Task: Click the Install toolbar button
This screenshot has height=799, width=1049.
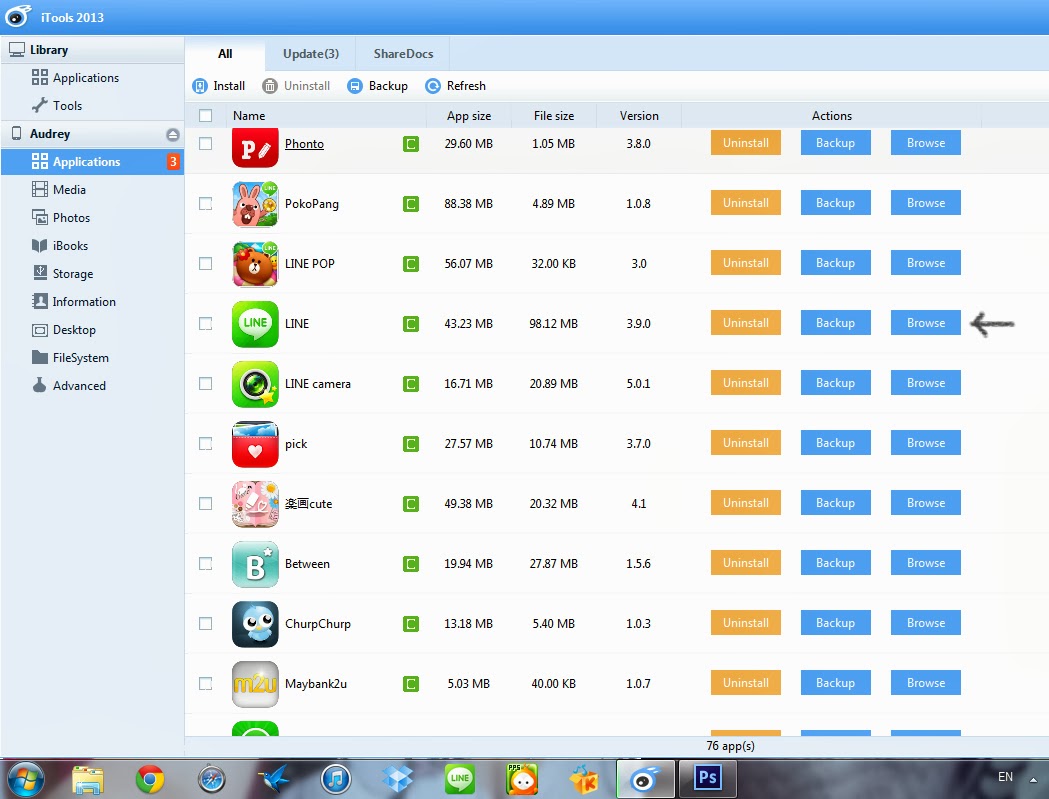Action: point(219,86)
